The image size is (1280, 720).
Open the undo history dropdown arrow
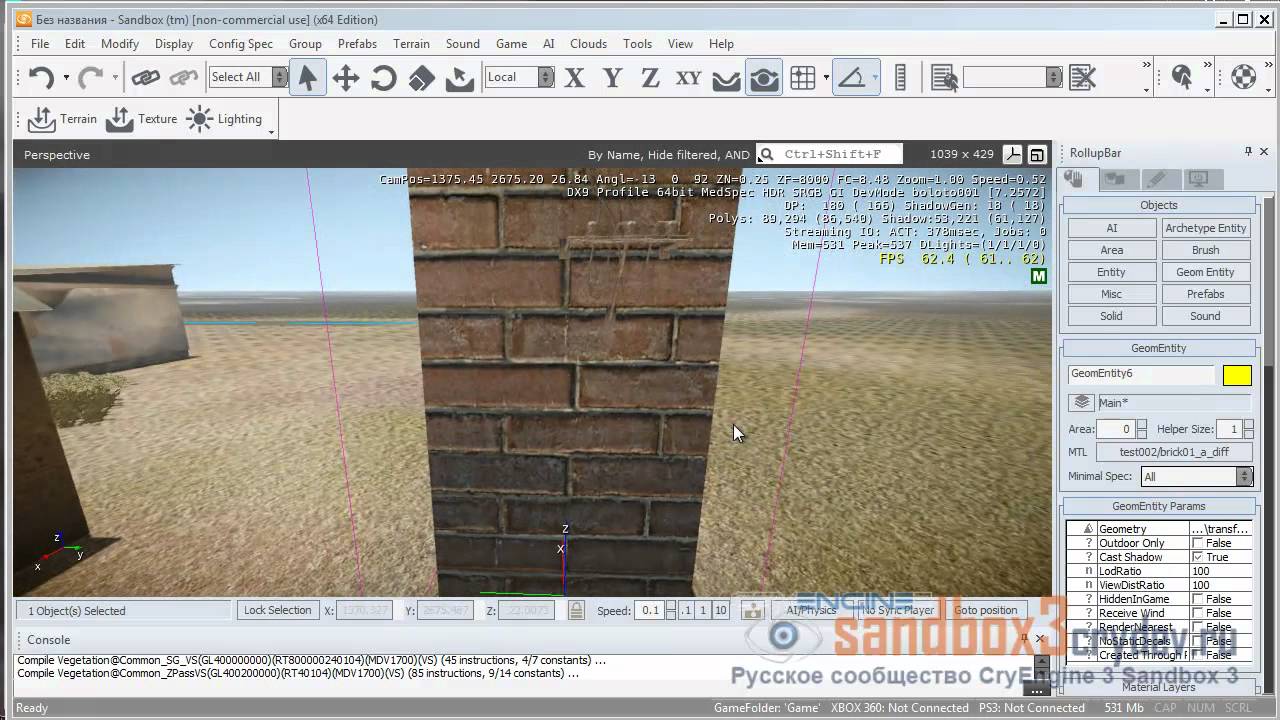[66, 77]
